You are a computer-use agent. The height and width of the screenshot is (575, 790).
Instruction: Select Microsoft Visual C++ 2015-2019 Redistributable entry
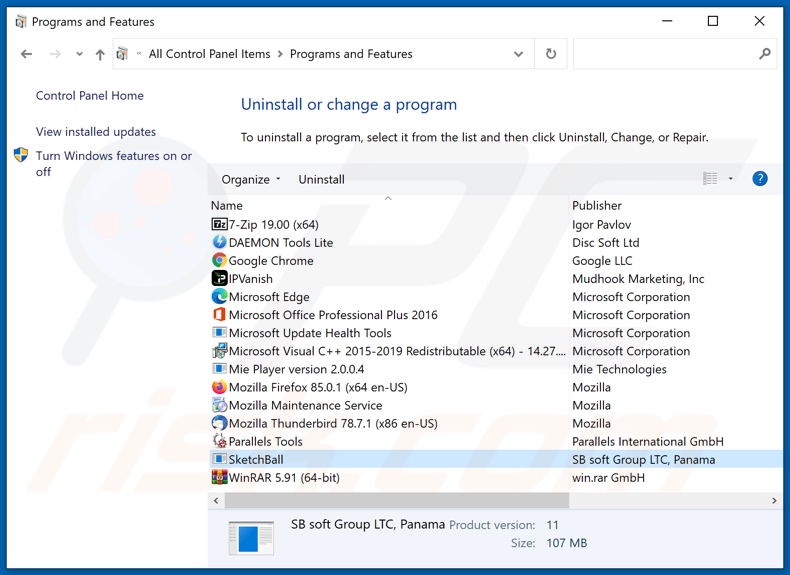pyautogui.click(x=397, y=351)
